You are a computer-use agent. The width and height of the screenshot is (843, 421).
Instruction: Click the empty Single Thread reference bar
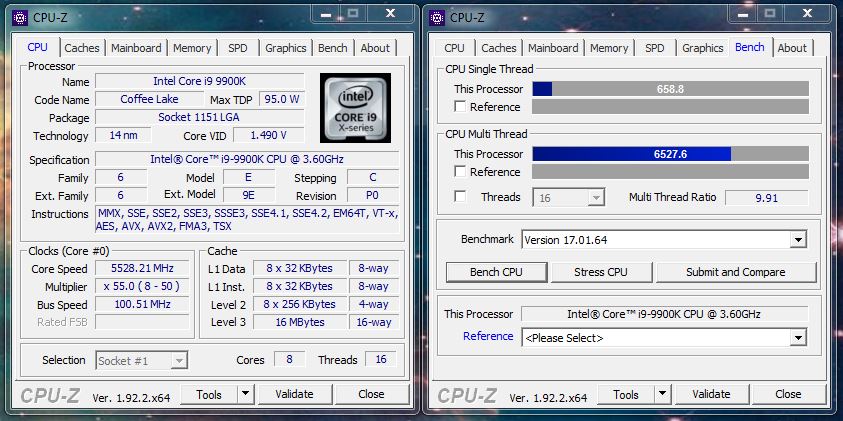(x=670, y=106)
